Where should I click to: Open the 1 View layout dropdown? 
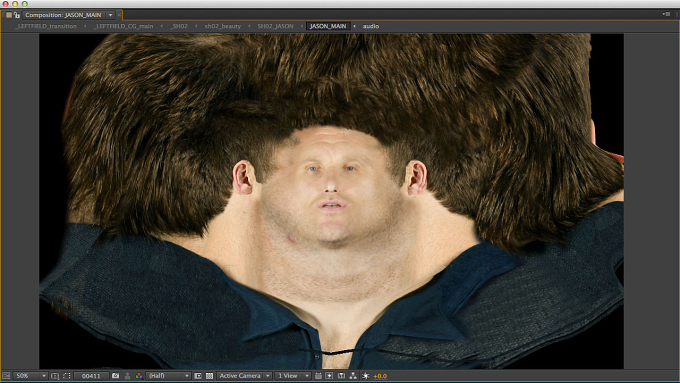click(293, 376)
